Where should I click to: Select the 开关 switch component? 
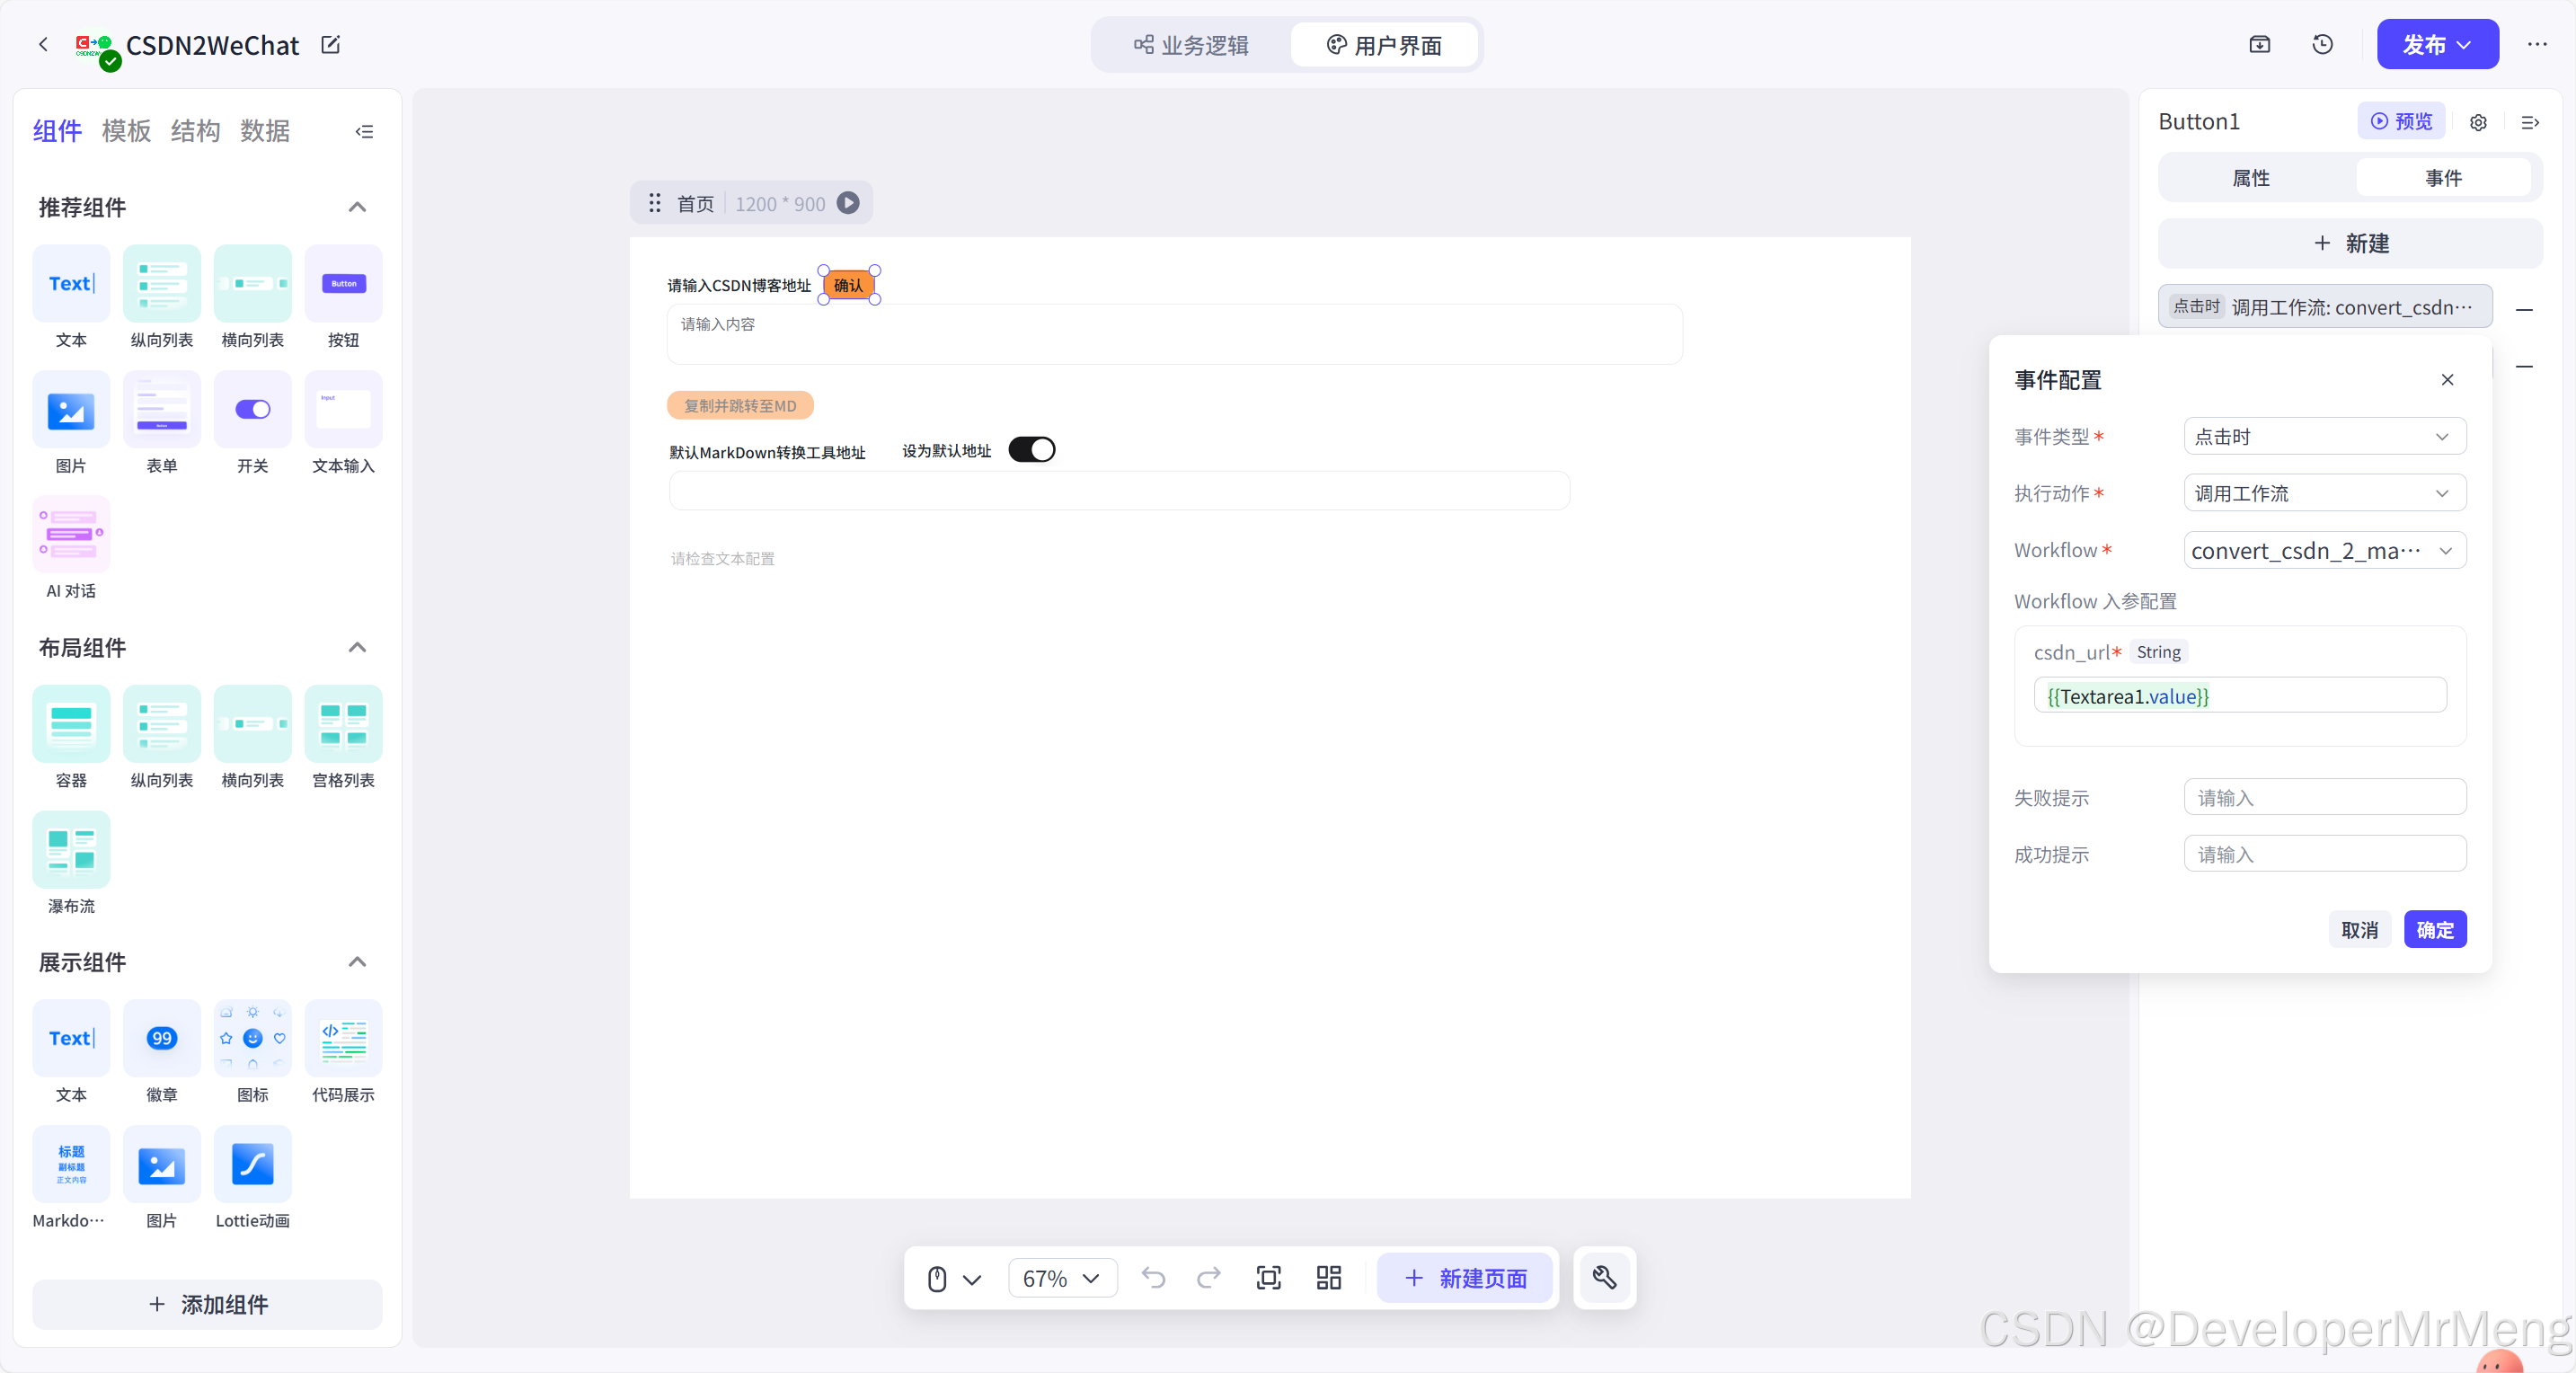252,409
